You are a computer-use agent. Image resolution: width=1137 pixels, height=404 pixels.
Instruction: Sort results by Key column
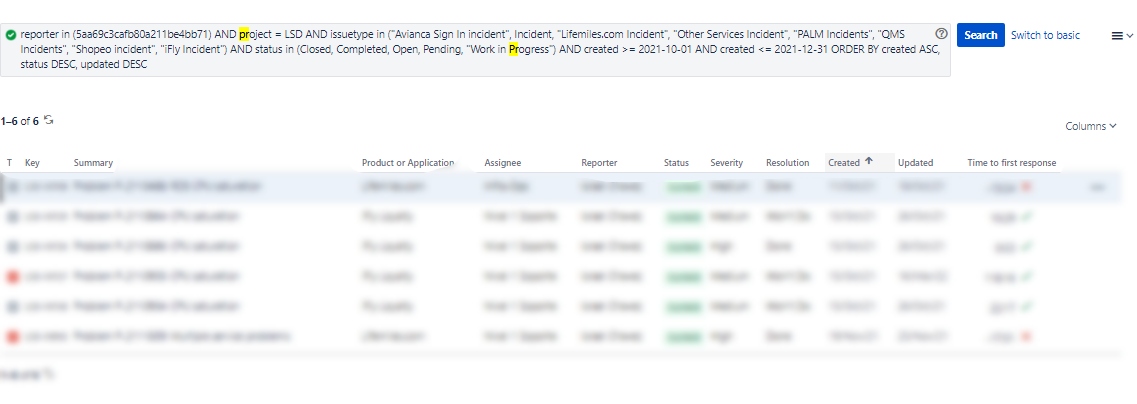[32, 163]
